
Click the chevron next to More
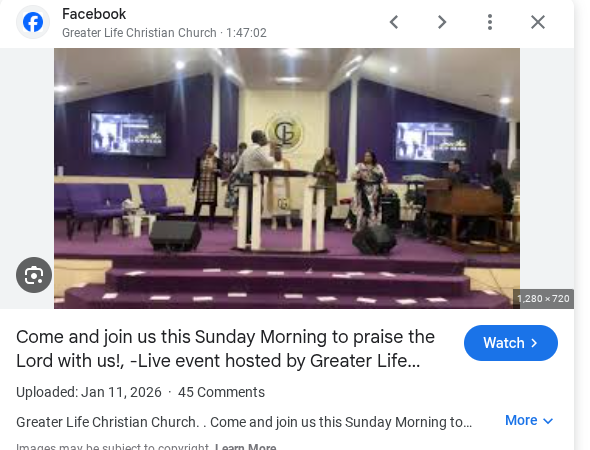tap(548, 421)
